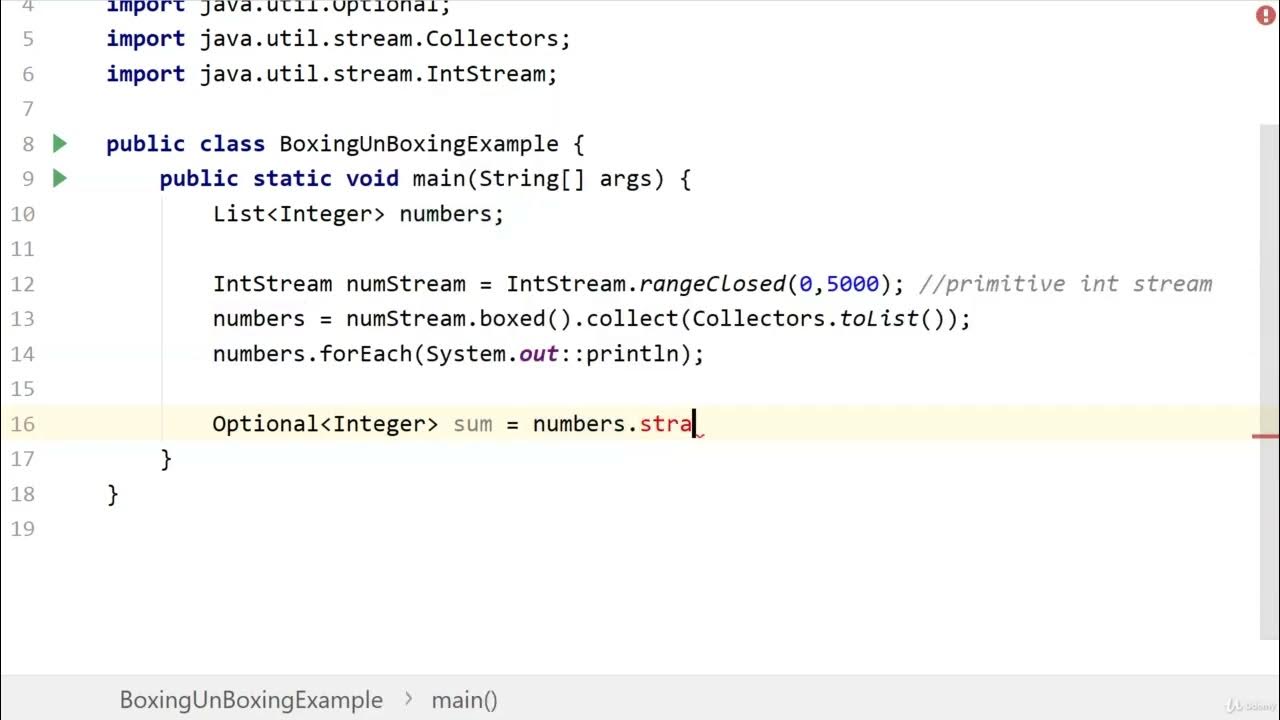The image size is (1280, 720).
Task: Click import 'java.util.stream.IntStream' line
Action: click(x=332, y=74)
